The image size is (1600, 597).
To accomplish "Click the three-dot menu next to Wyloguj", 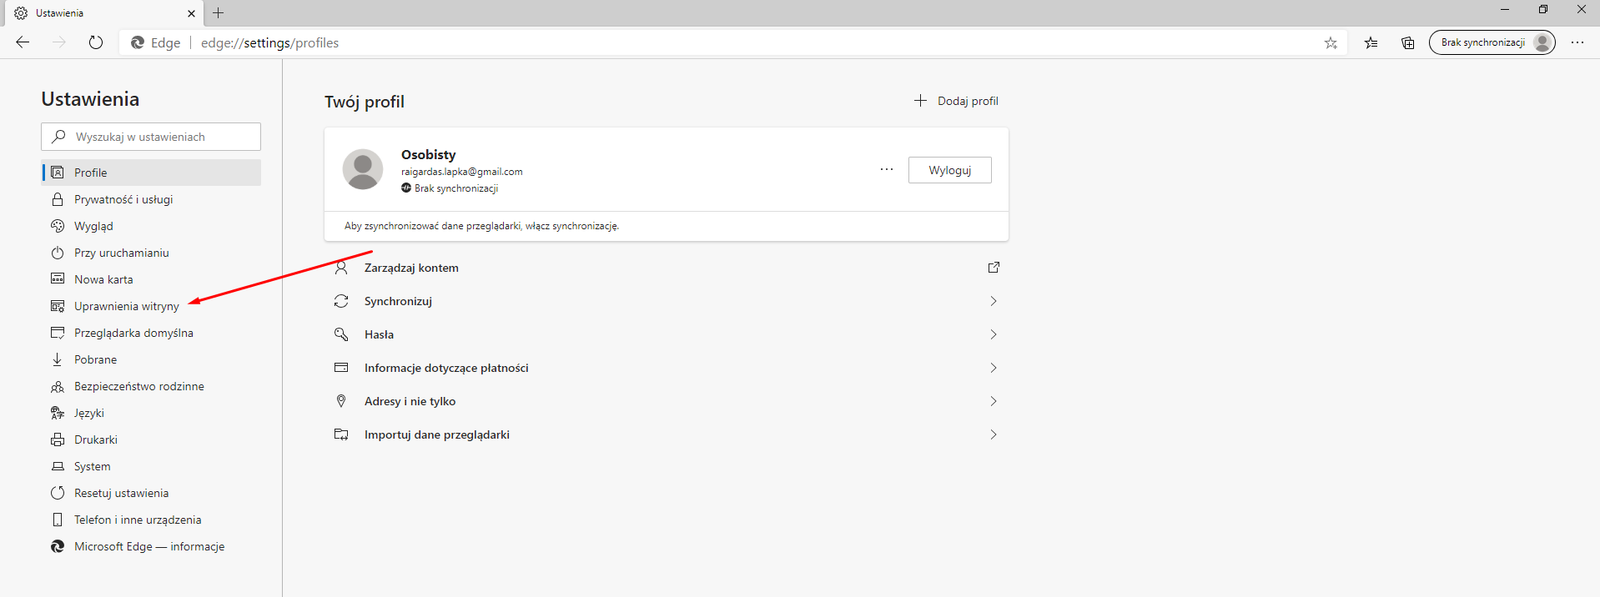I will point(886,170).
